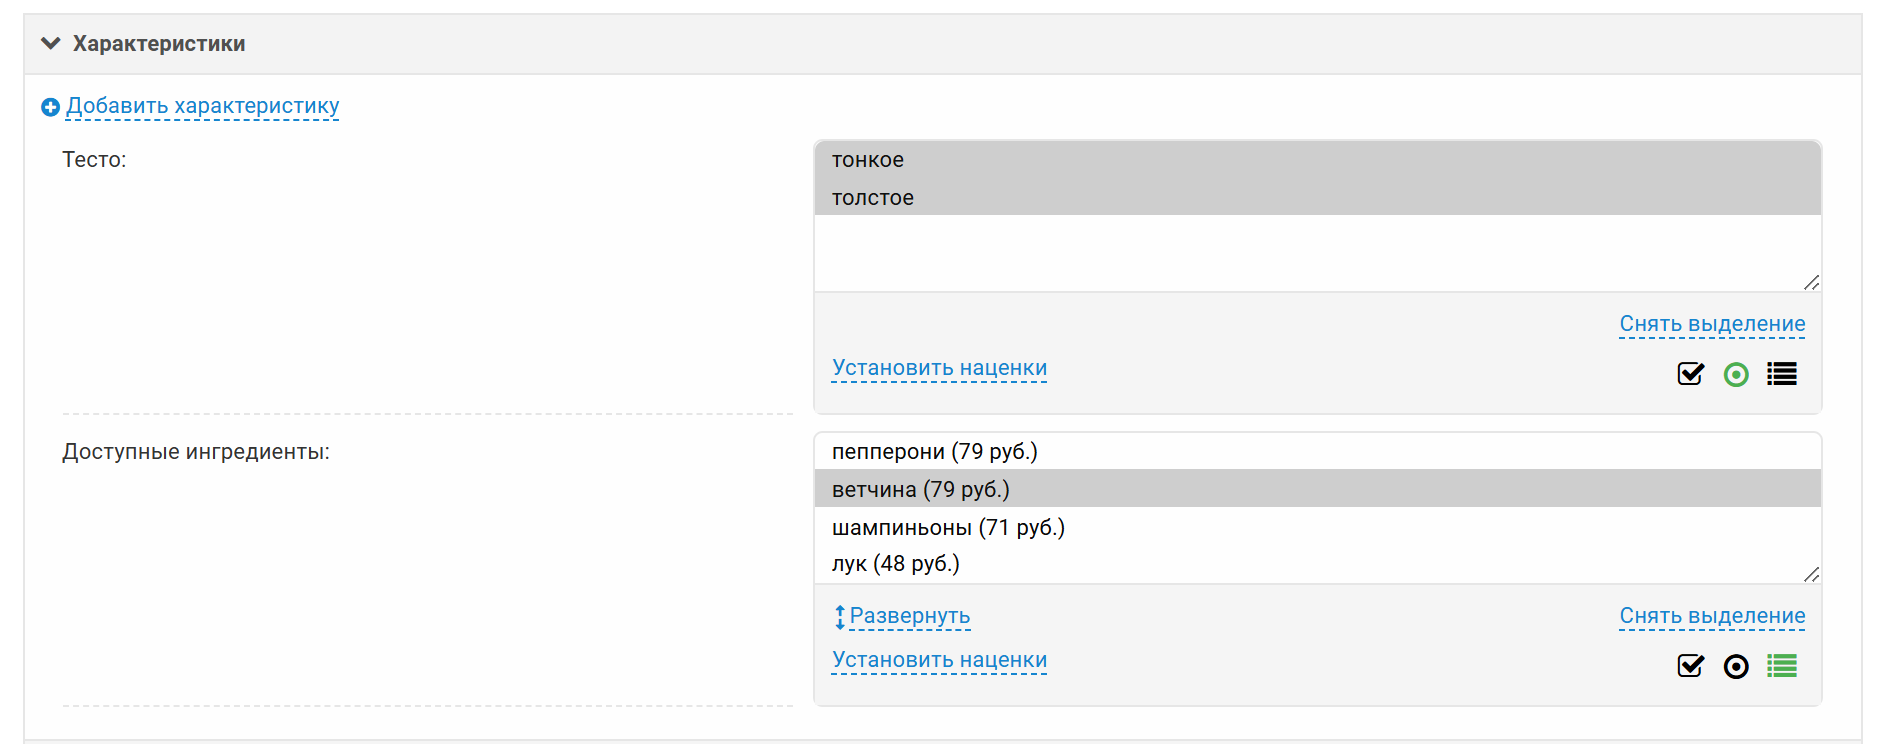Select пепперони (79 руб.) ingredient
This screenshot has height=744, width=1885.
pyautogui.click(x=934, y=452)
